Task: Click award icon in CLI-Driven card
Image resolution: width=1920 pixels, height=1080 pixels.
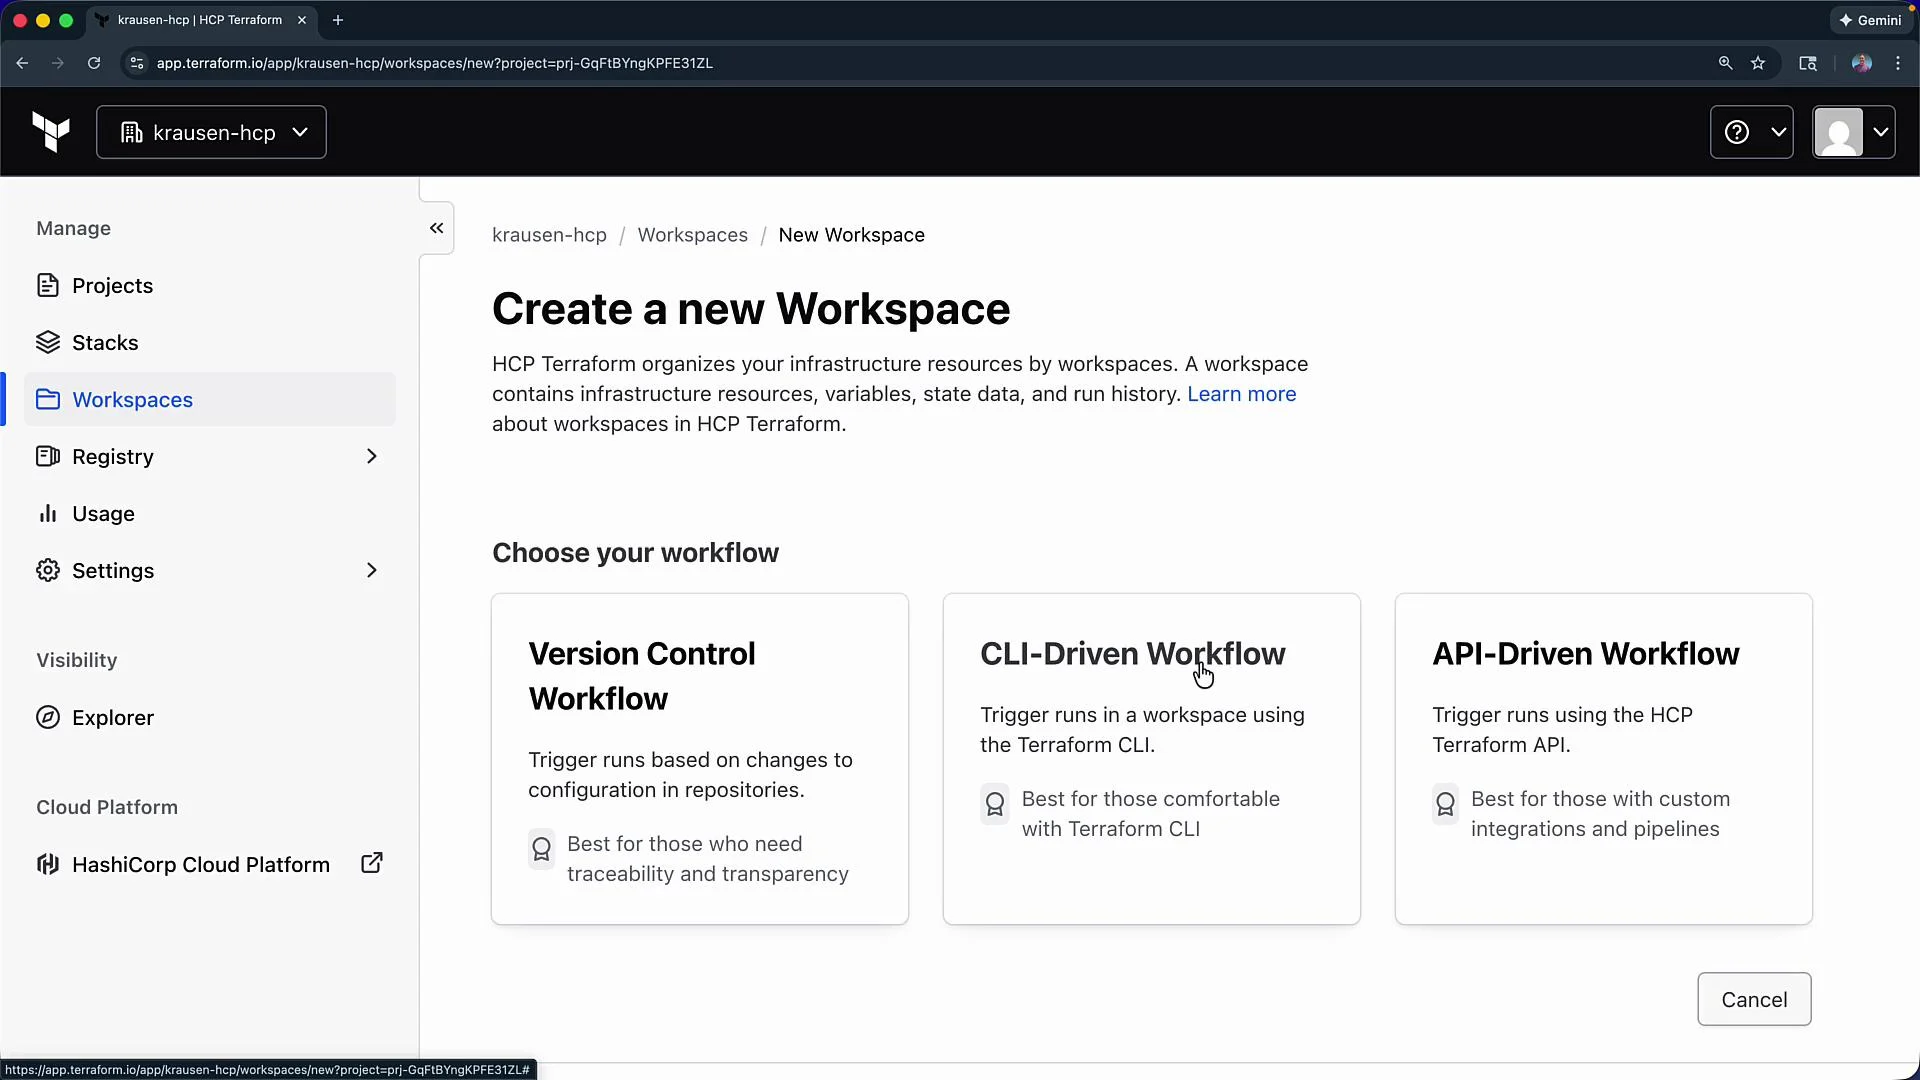Action: click(995, 804)
